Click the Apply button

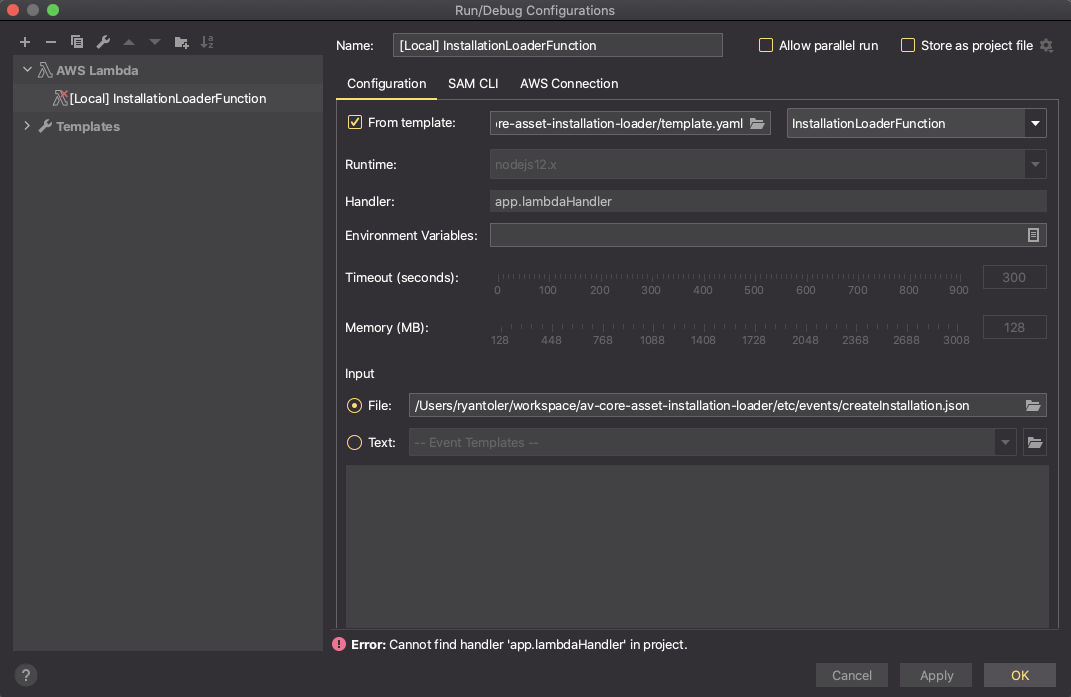[x=936, y=675]
